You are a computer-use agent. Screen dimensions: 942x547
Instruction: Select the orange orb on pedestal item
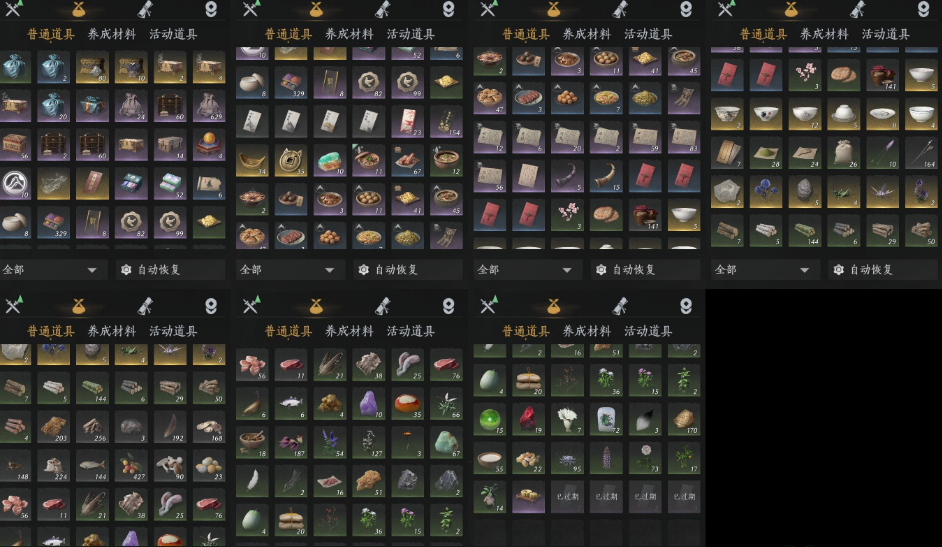pyautogui.click(x=208, y=145)
